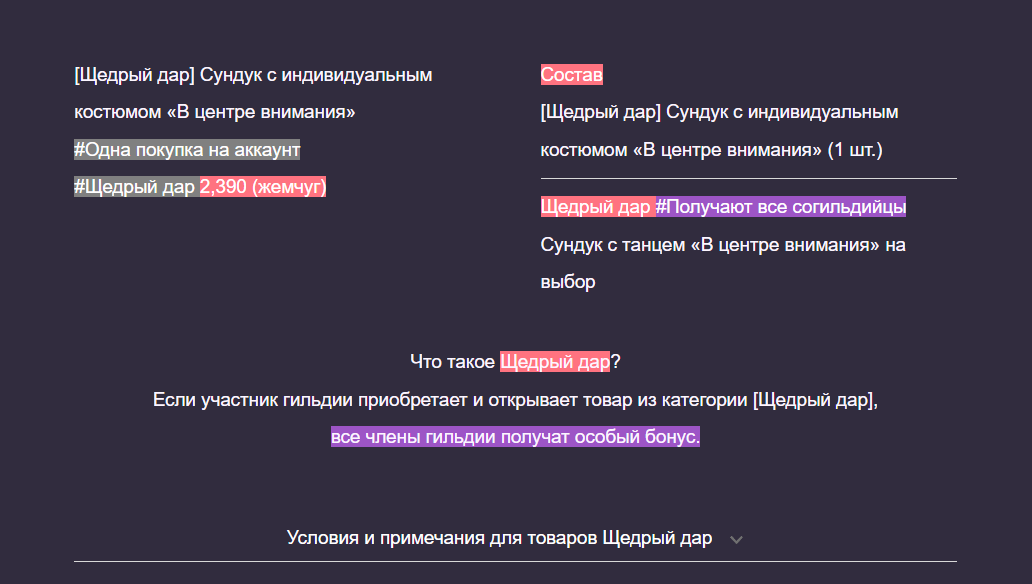
Task: Click the costume chest title in left column
Action: (x=252, y=92)
